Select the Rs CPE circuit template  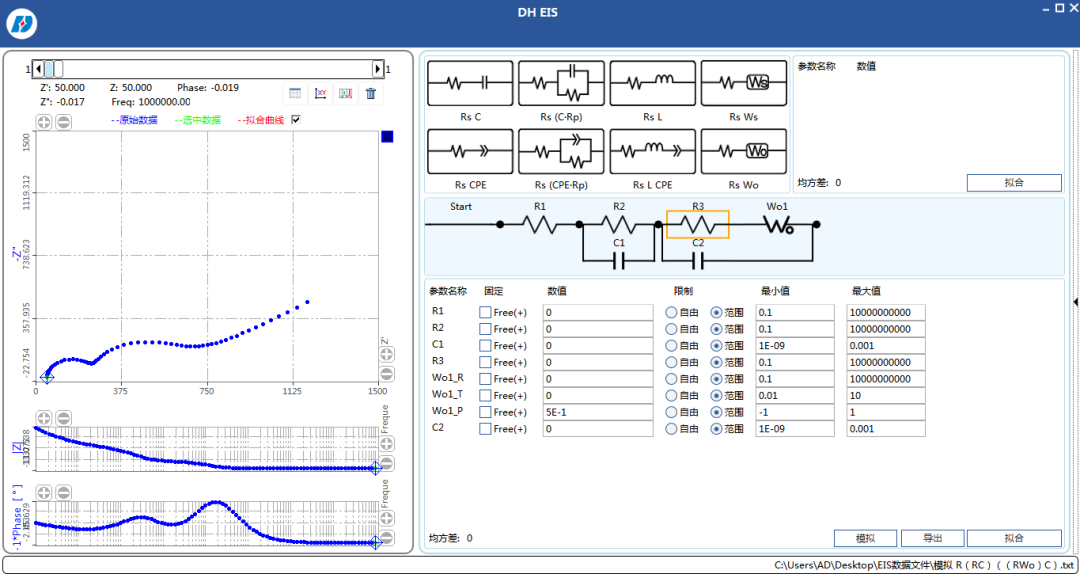coord(470,151)
